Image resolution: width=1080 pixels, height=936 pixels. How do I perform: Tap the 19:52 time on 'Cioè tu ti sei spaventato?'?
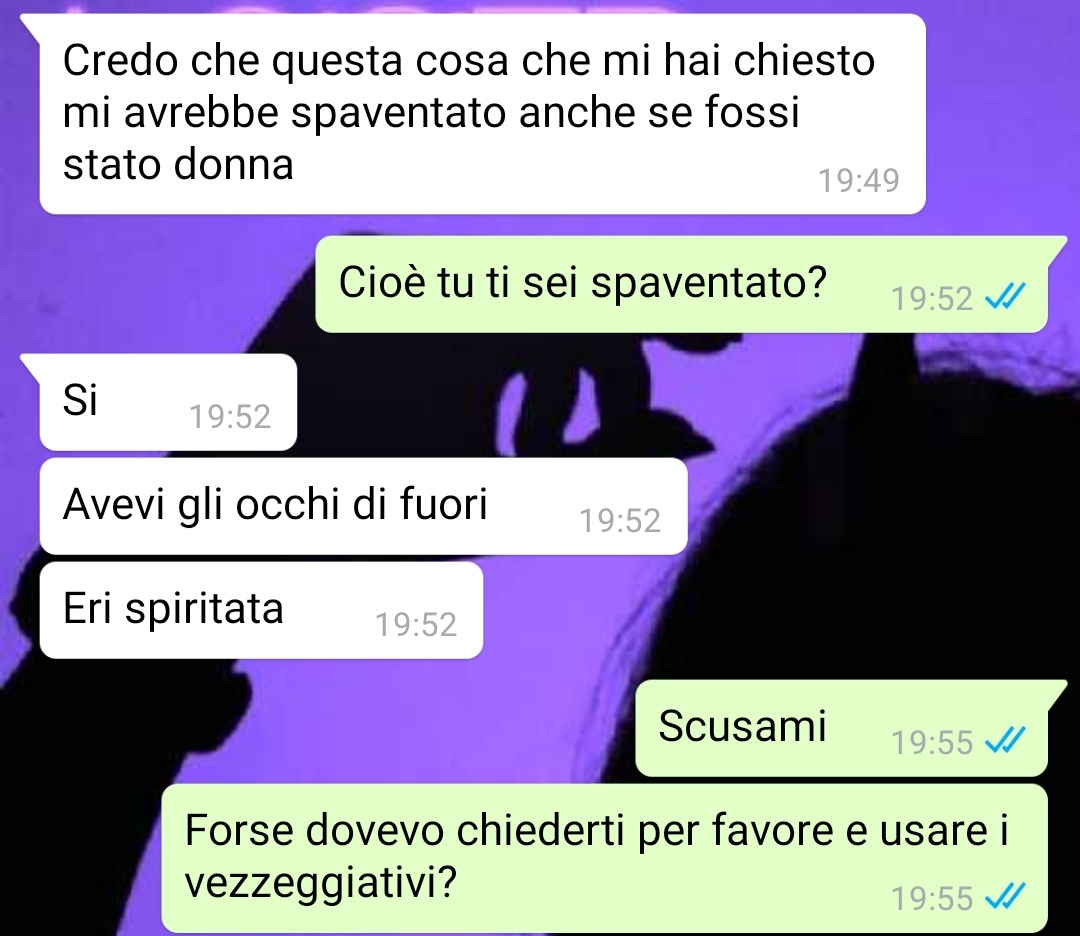pos(932,298)
